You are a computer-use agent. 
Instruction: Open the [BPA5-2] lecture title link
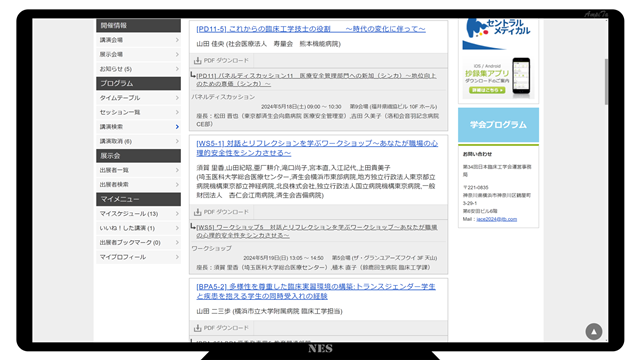[x=316, y=291]
